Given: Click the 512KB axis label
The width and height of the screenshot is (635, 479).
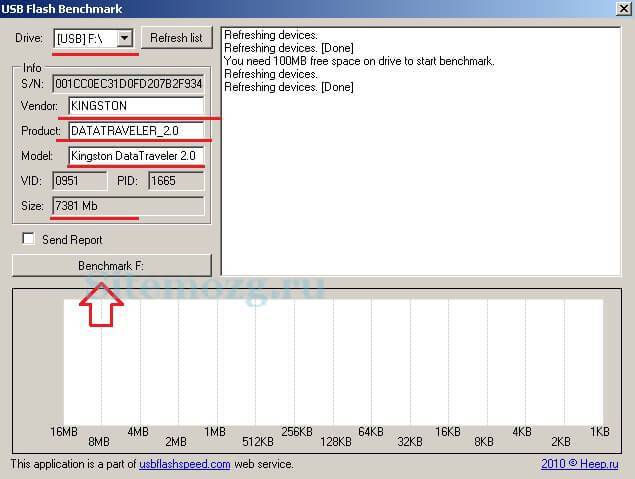Looking at the screenshot, I should [x=258, y=441].
